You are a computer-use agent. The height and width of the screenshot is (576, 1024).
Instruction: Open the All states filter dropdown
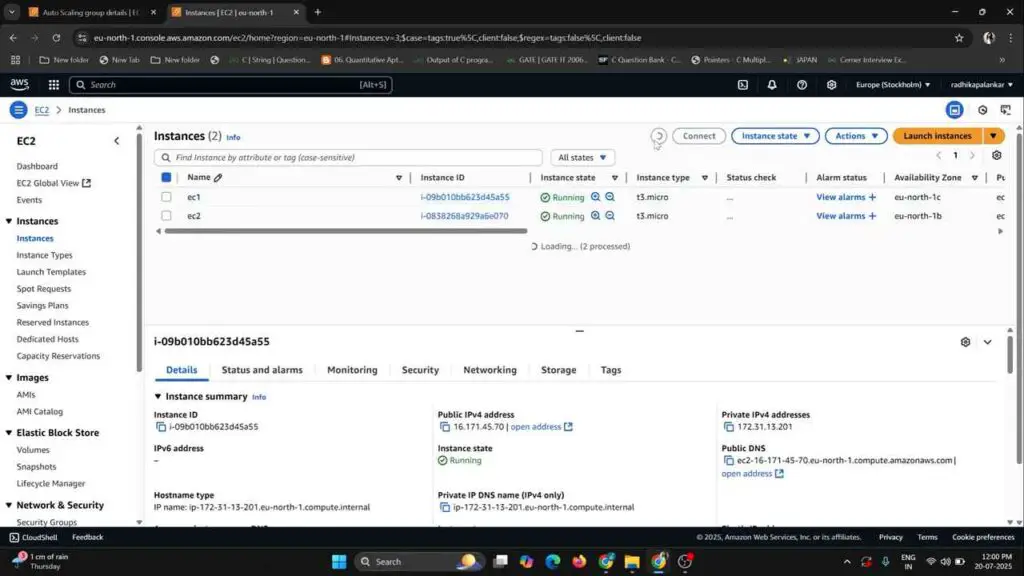click(582, 157)
